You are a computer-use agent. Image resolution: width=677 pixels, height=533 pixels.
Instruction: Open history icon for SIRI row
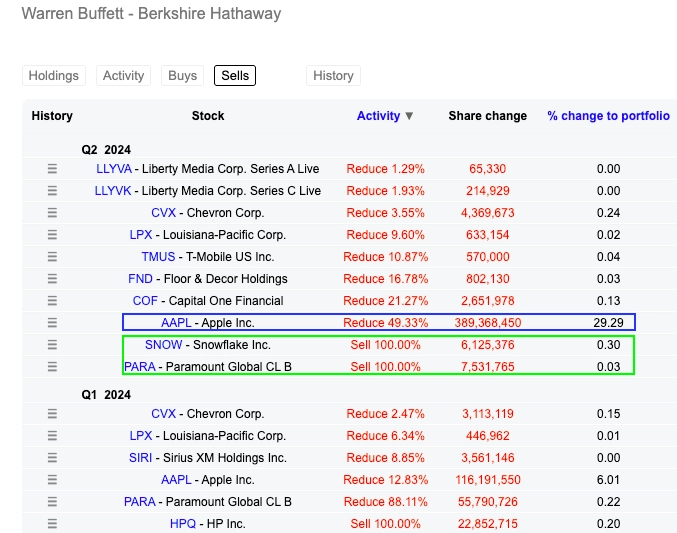point(52,457)
